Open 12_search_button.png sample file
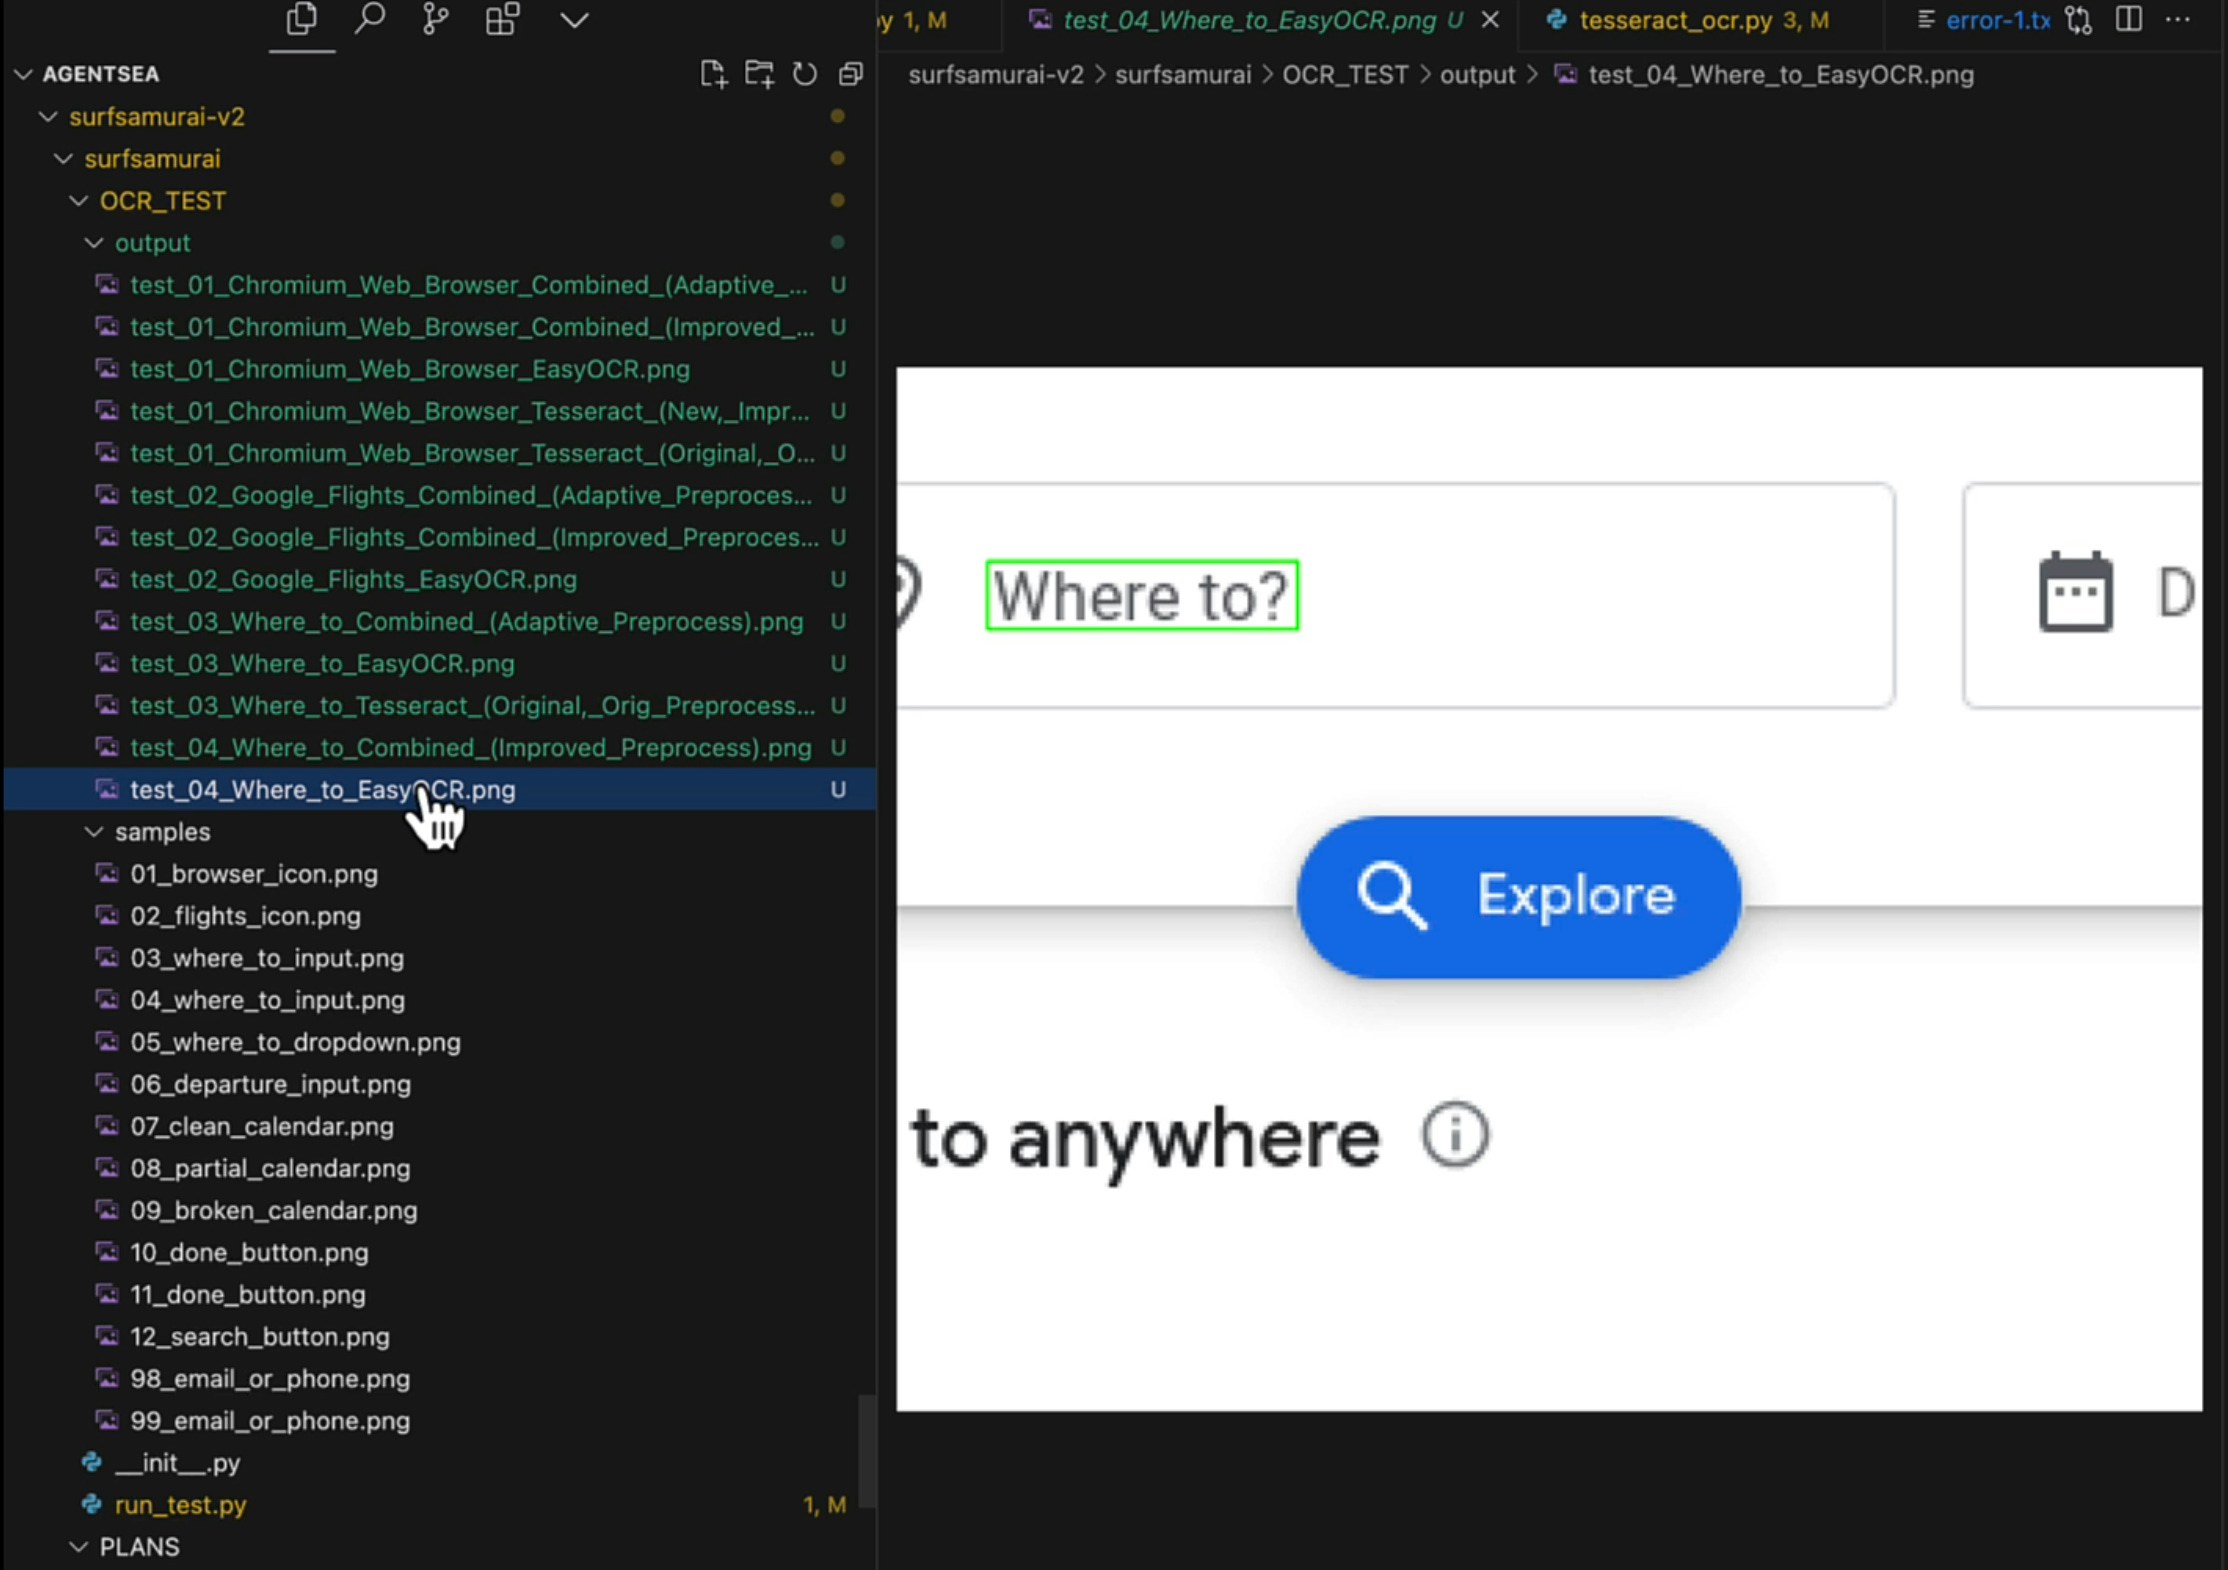This screenshot has width=2228, height=1570. [260, 1337]
